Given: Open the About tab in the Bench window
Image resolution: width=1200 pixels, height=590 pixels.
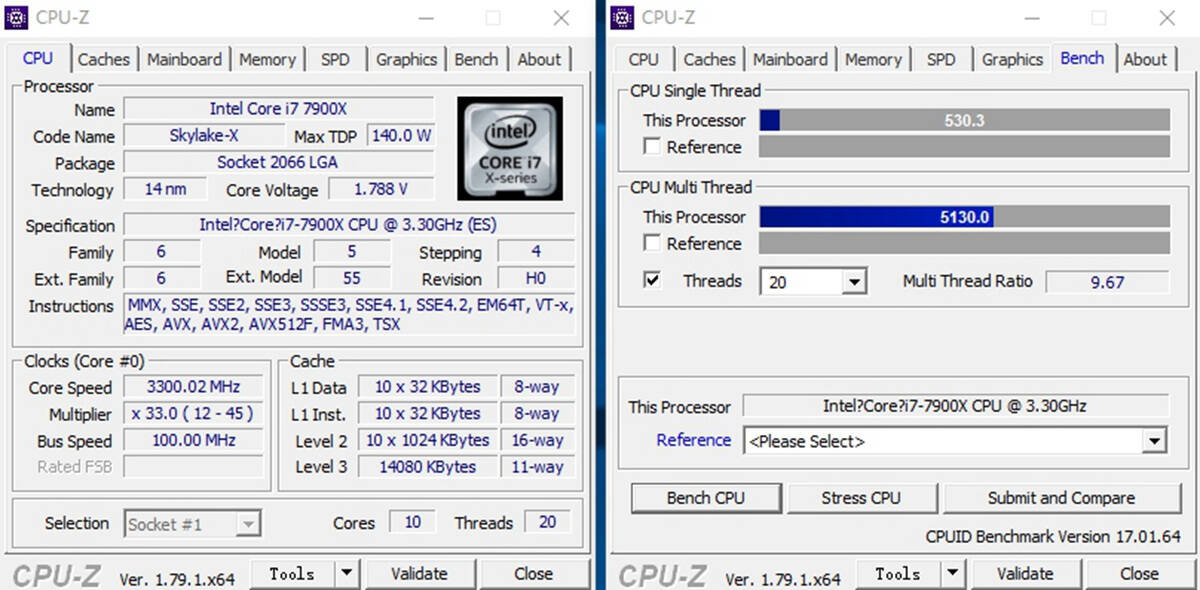Looking at the screenshot, I should click(x=1145, y=59).
